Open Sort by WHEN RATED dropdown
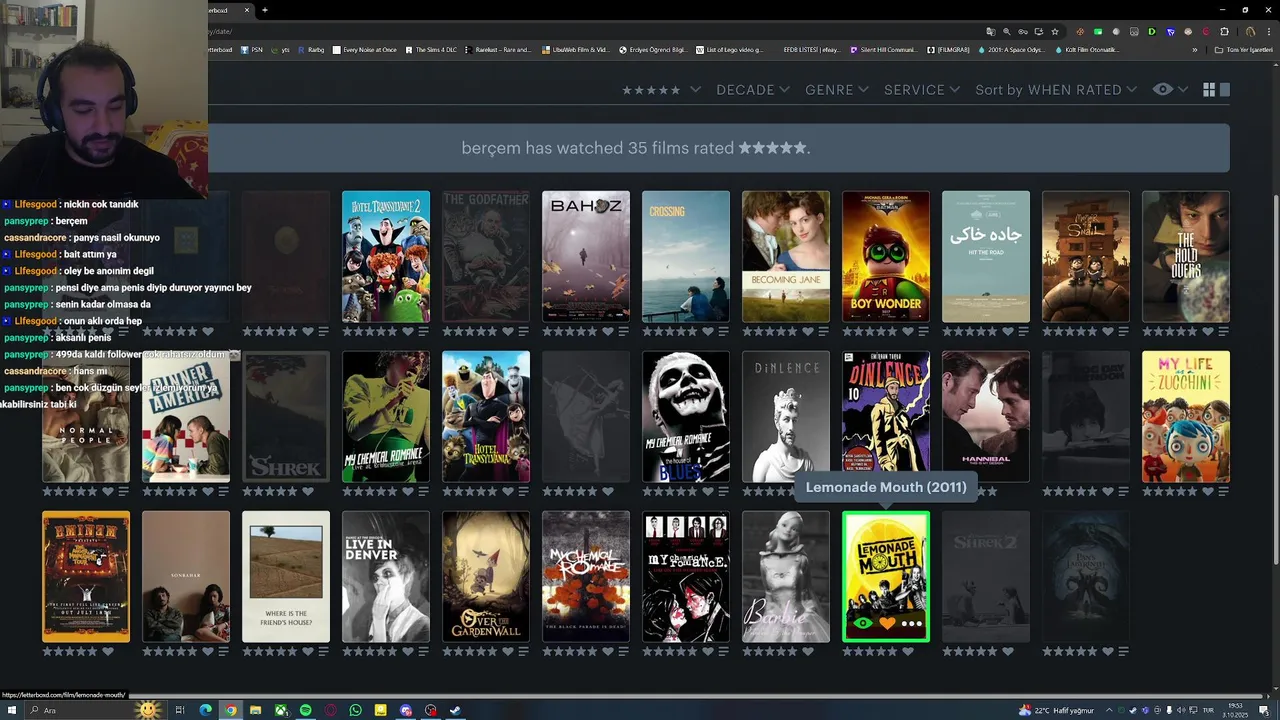The image size is (1280, 720). pyautogui.click(x=1056, y=90)
